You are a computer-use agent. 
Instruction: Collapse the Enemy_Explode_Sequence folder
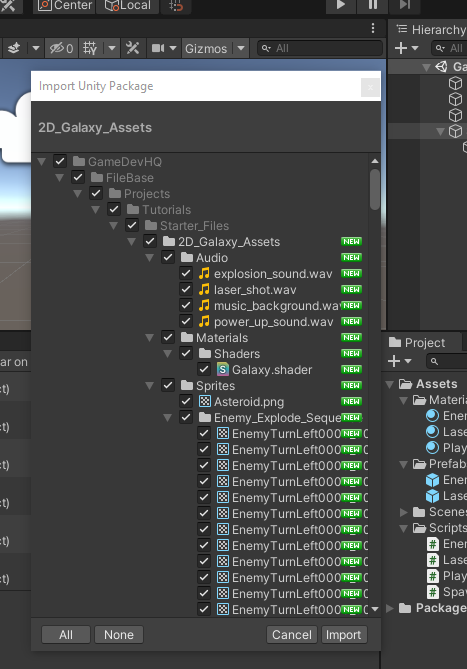(168, 418)
